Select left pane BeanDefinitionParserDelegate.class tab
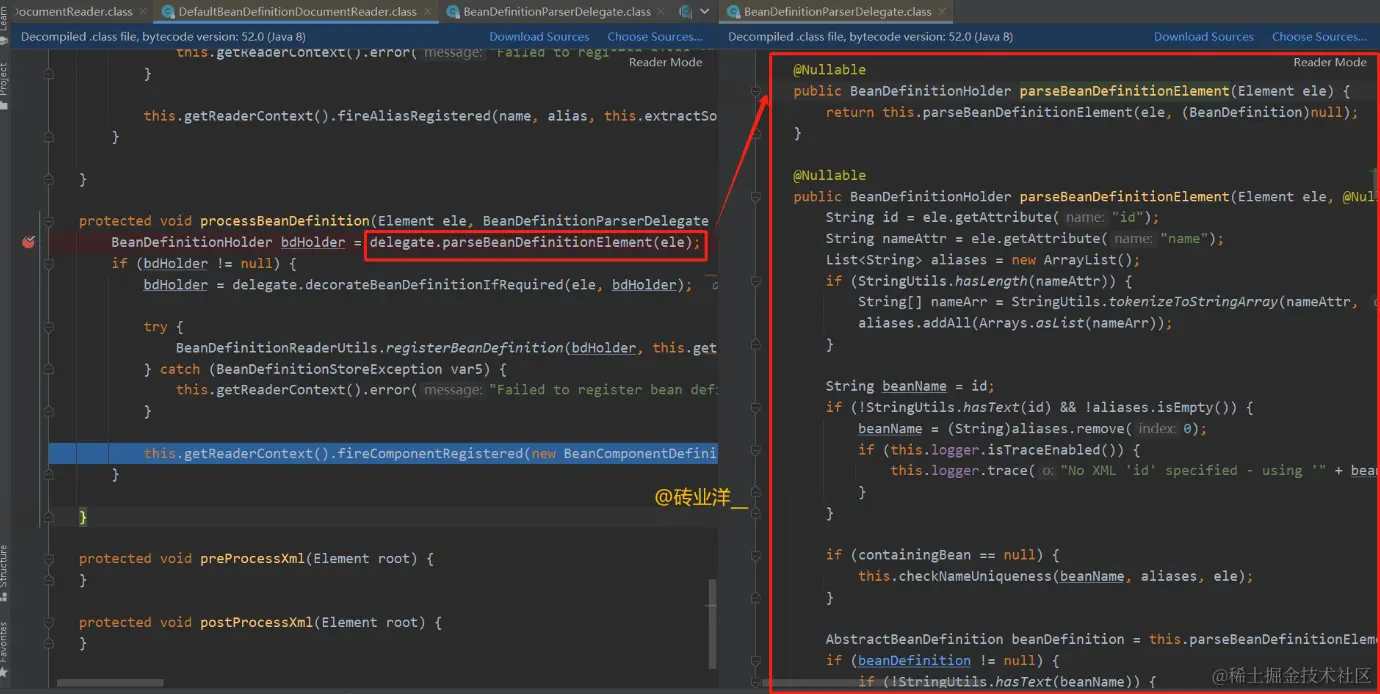1380x694 pixels. point(557,12)
